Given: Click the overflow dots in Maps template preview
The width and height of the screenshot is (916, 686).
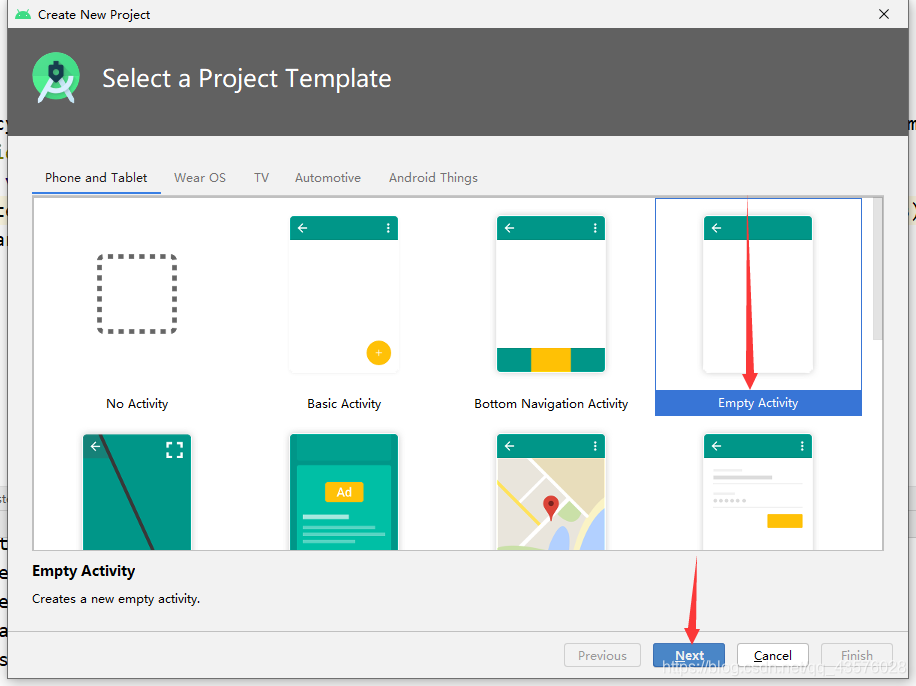Looking at the screenshot, I should (595, 446).
